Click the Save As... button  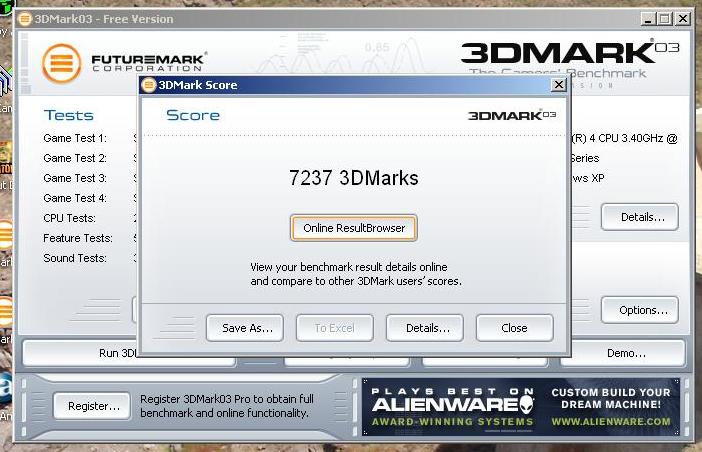(245, 328)
